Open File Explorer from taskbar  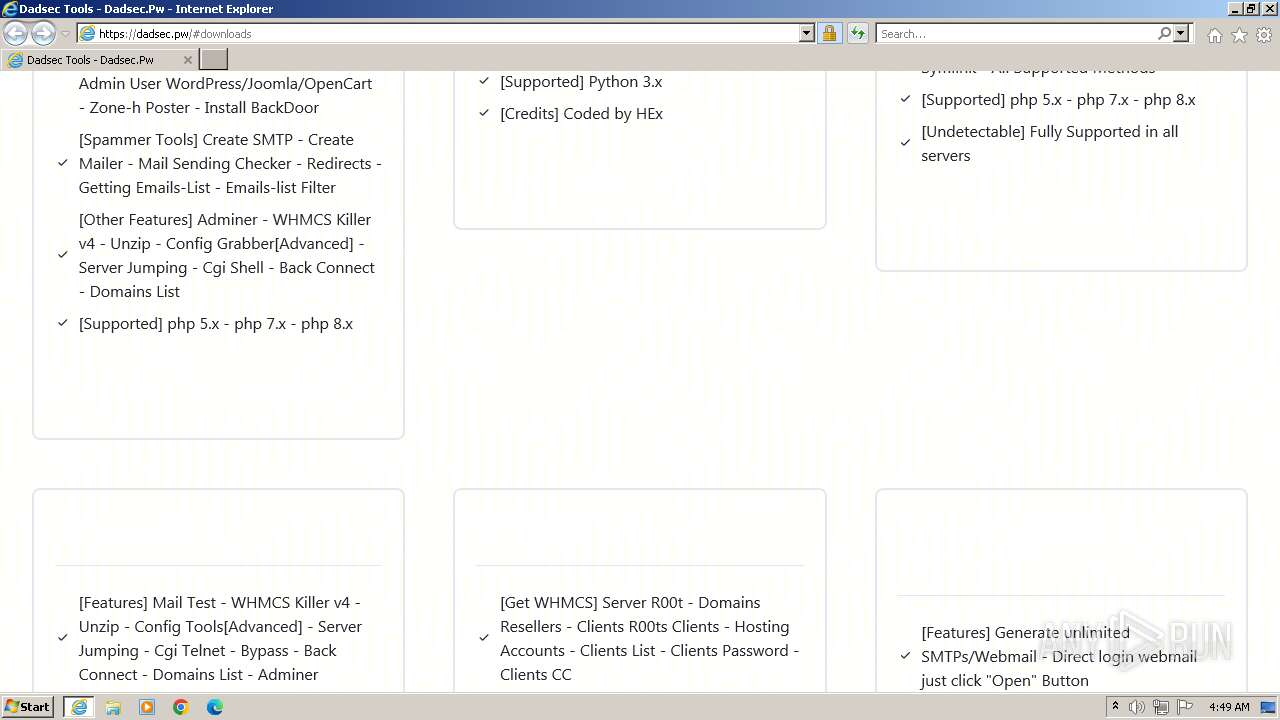[x=113, y=707]
